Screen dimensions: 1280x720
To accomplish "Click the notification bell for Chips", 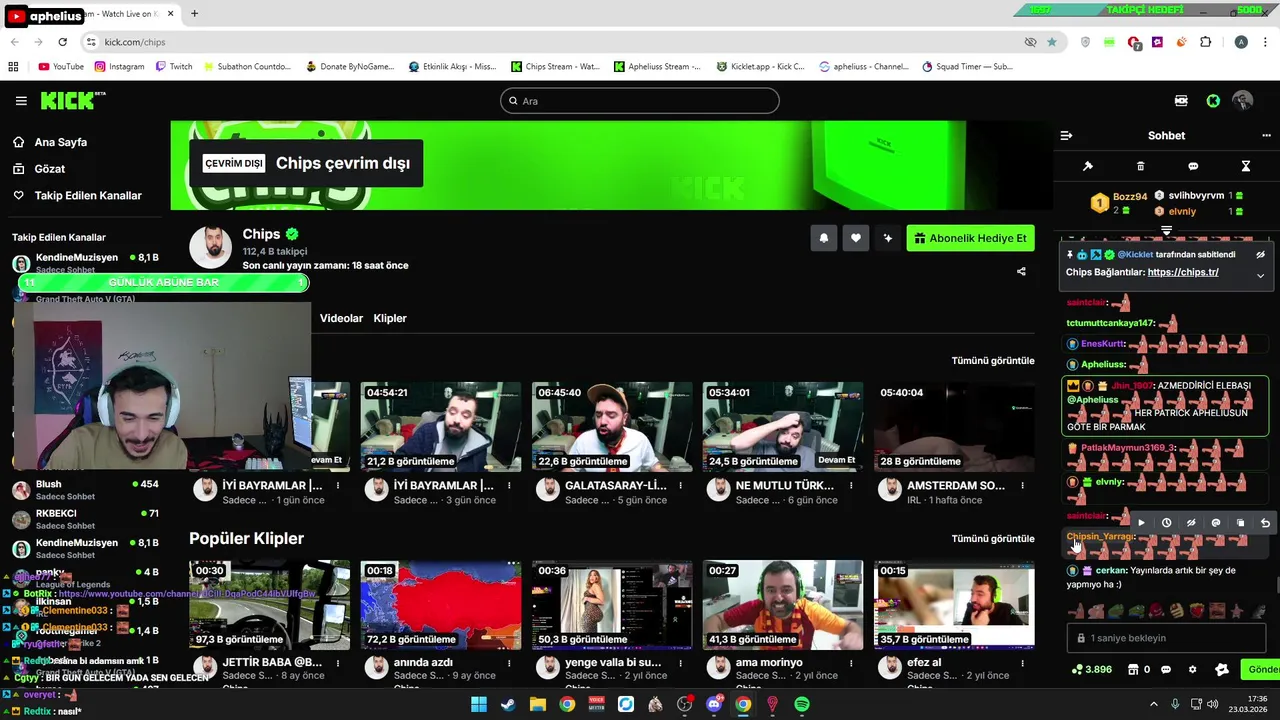I will [x=824, y=238].
